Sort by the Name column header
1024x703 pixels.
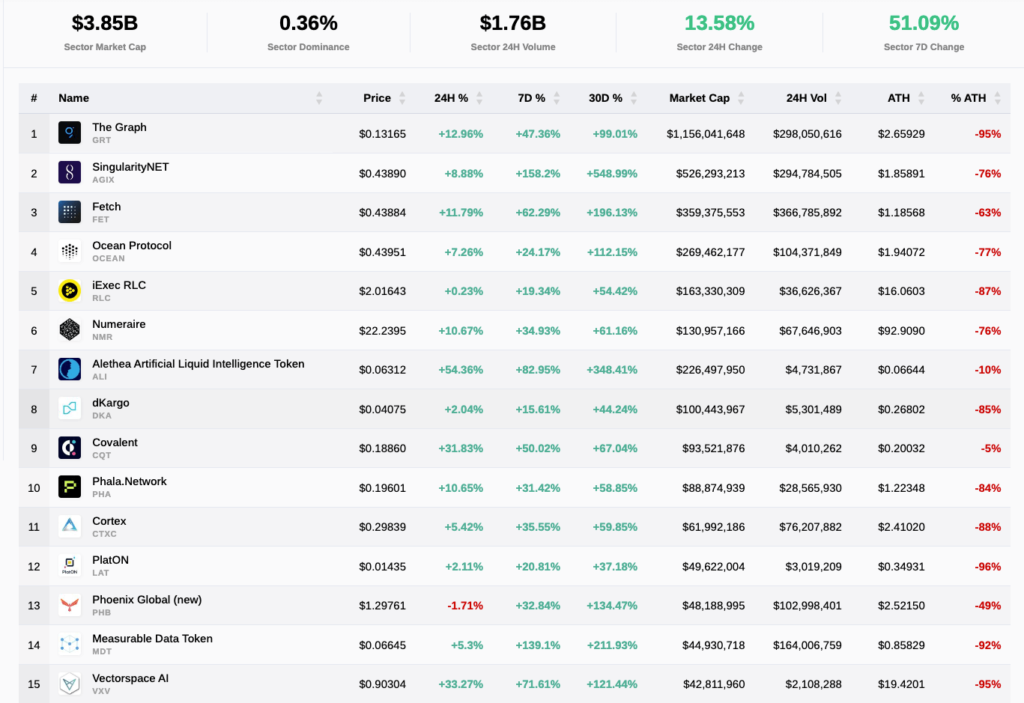click(x=74, y=98)
